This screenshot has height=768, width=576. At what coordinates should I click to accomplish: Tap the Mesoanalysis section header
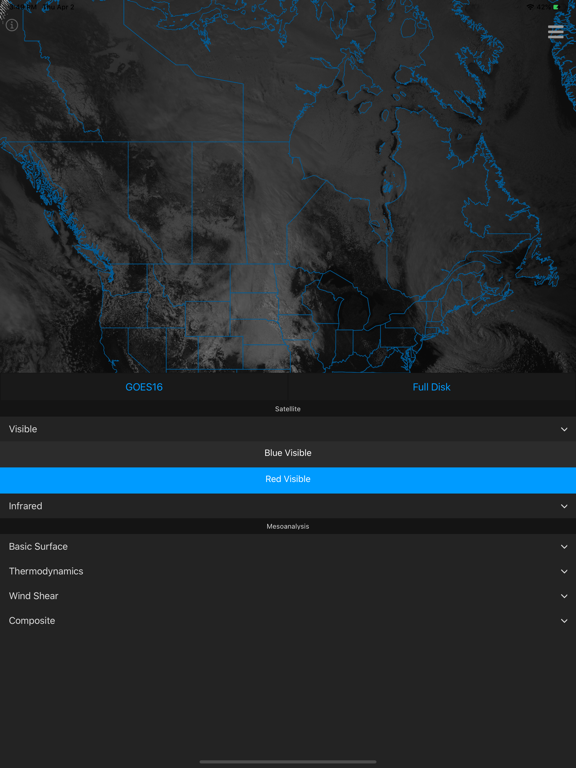pyautogui.click(x=288, y=527)
